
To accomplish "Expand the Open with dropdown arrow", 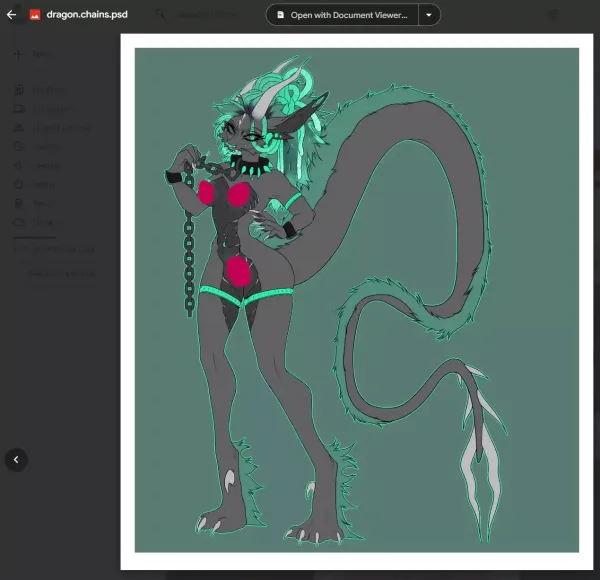I will pos(429,15).
